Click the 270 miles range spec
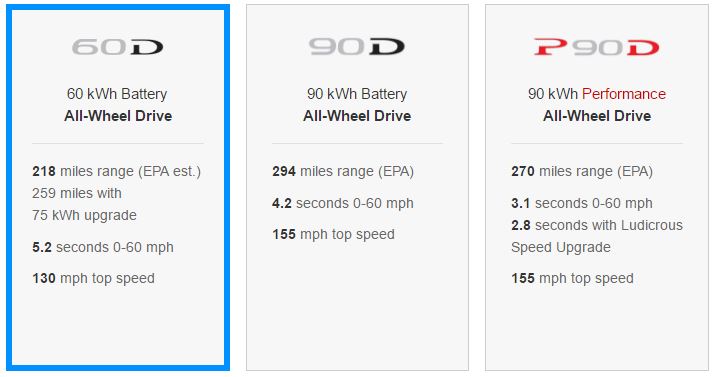The width and height of the screenshot is (719, 377). coord(582,172)
